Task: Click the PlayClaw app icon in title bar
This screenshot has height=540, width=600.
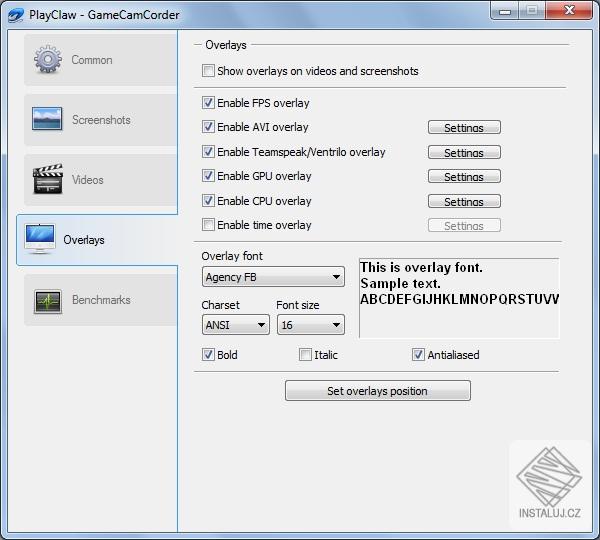Action: pos(16,15)
